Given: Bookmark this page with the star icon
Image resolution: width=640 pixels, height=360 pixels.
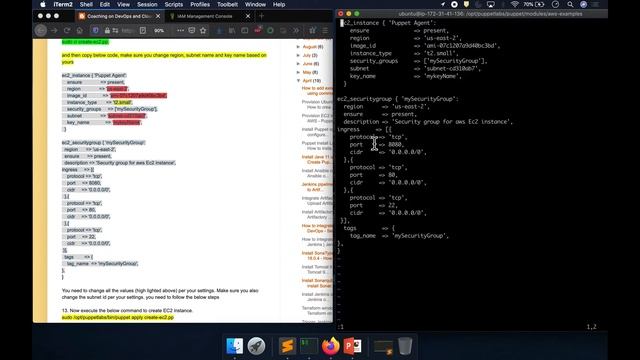Looking at the screenshot, I should pyautogui.click(x=203, y=31).
